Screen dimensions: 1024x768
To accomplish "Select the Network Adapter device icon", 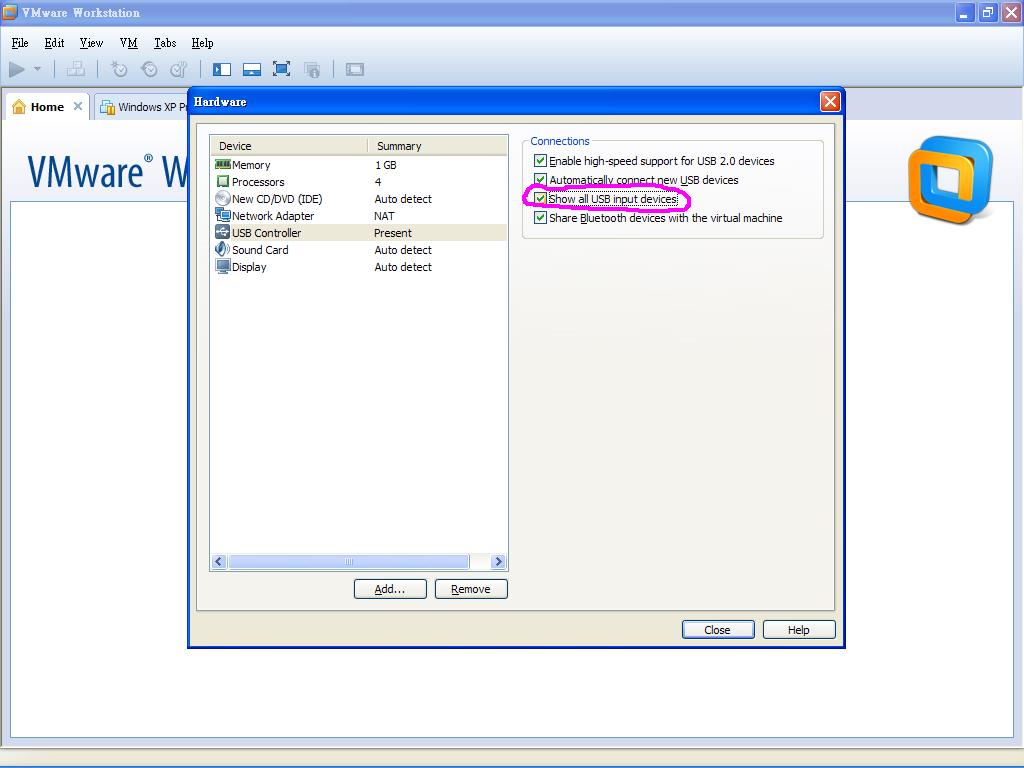I will click(x=223, y=215).
